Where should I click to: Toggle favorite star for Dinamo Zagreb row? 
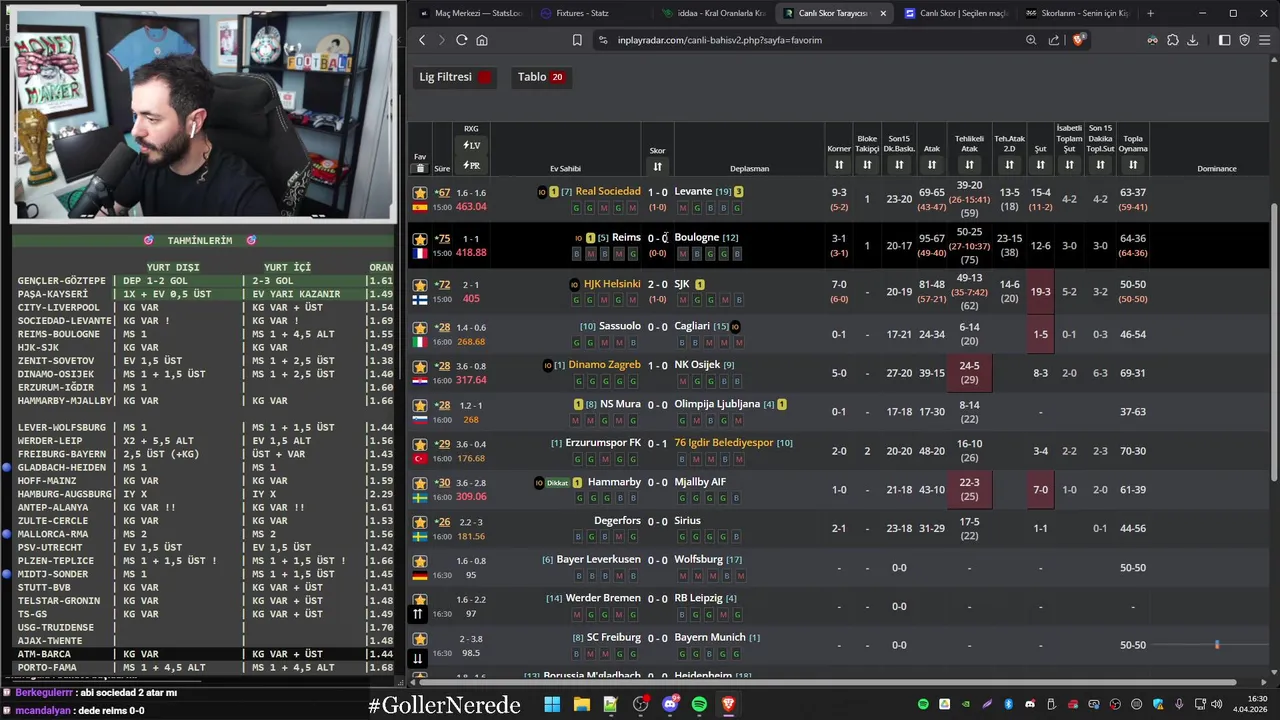point(420,366)
